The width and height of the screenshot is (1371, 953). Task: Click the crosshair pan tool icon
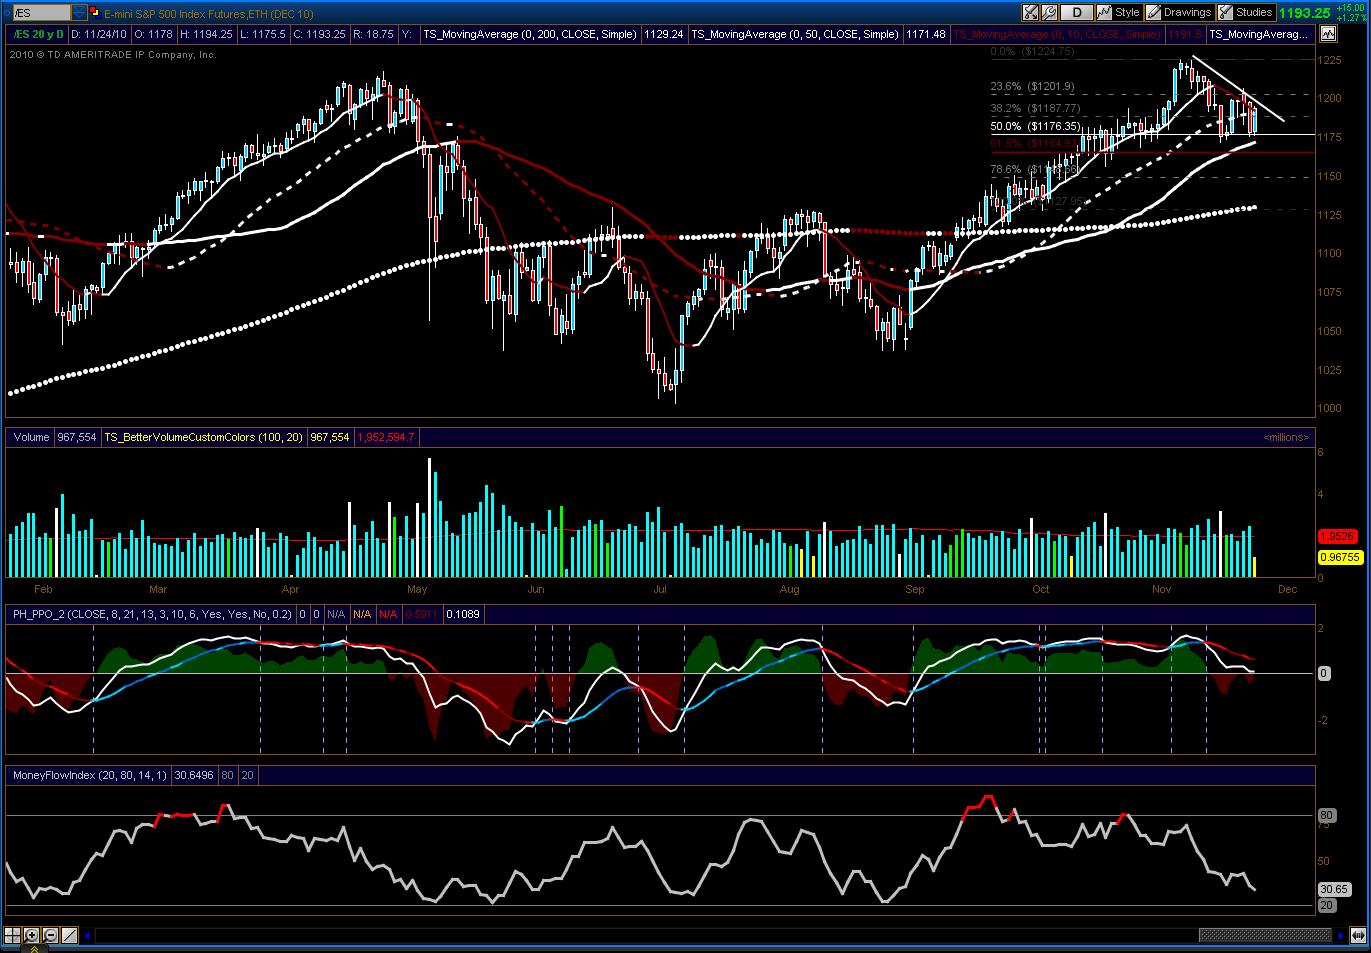[x=13, y=936]
